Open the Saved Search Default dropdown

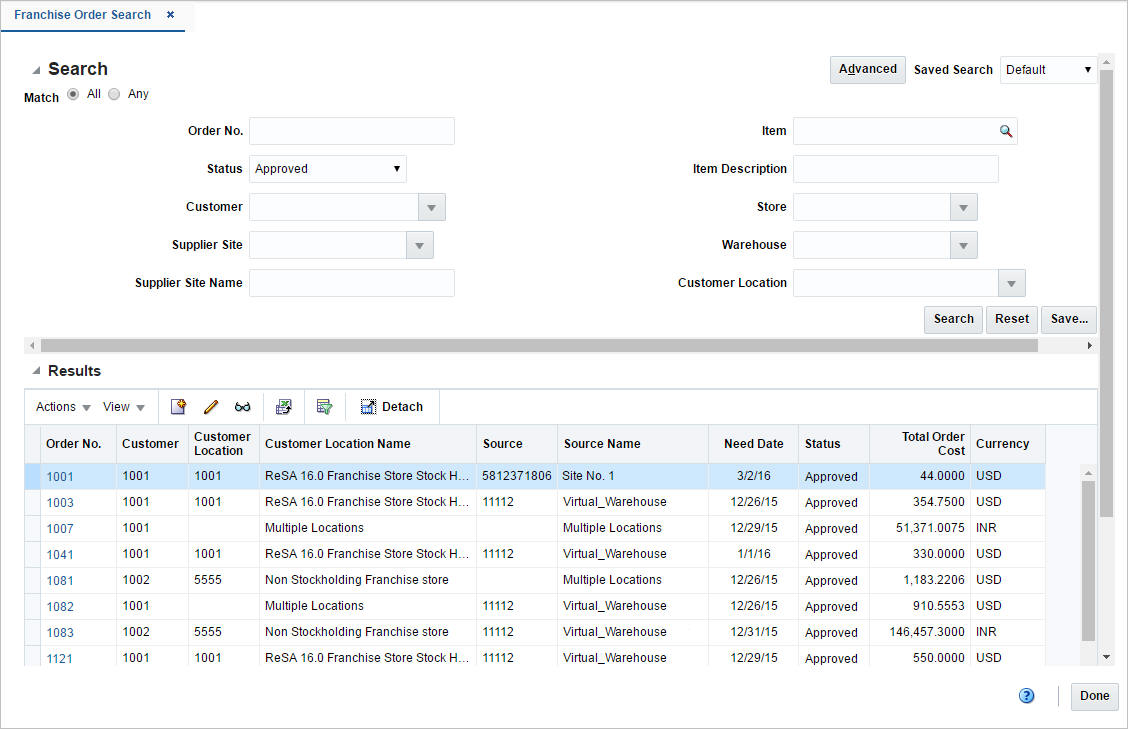[x=1048, y=70]
